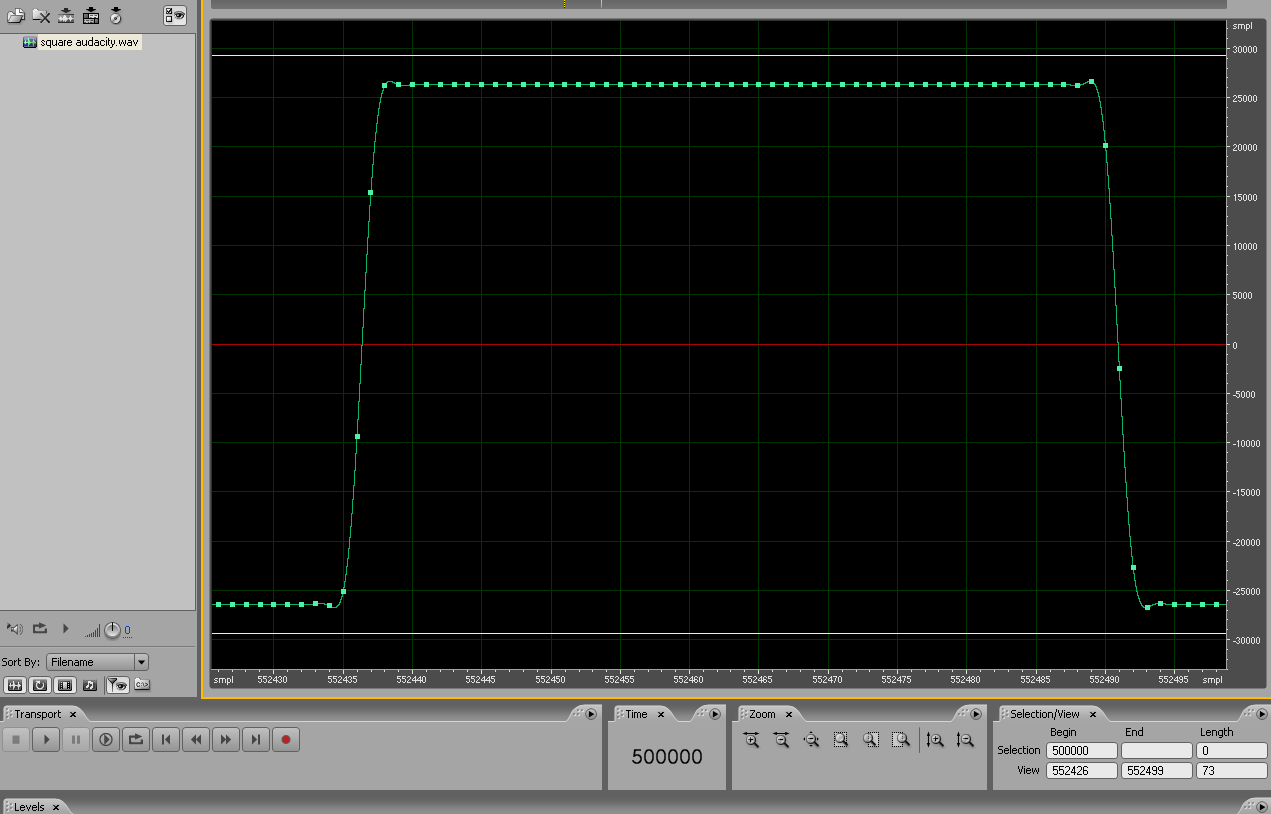
Task: Open the Levels panel options menu arrow
Action: click(1260, 806)
